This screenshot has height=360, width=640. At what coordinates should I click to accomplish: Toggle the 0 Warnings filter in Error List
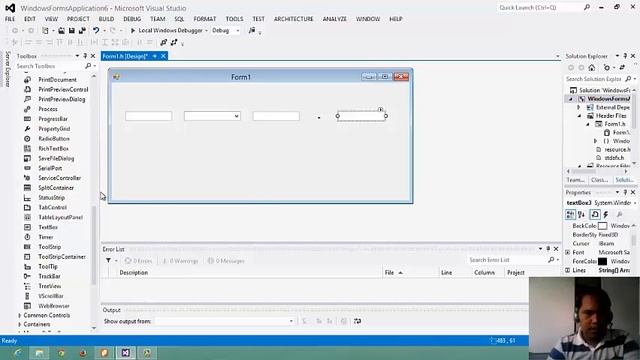(x=180, y=261)
